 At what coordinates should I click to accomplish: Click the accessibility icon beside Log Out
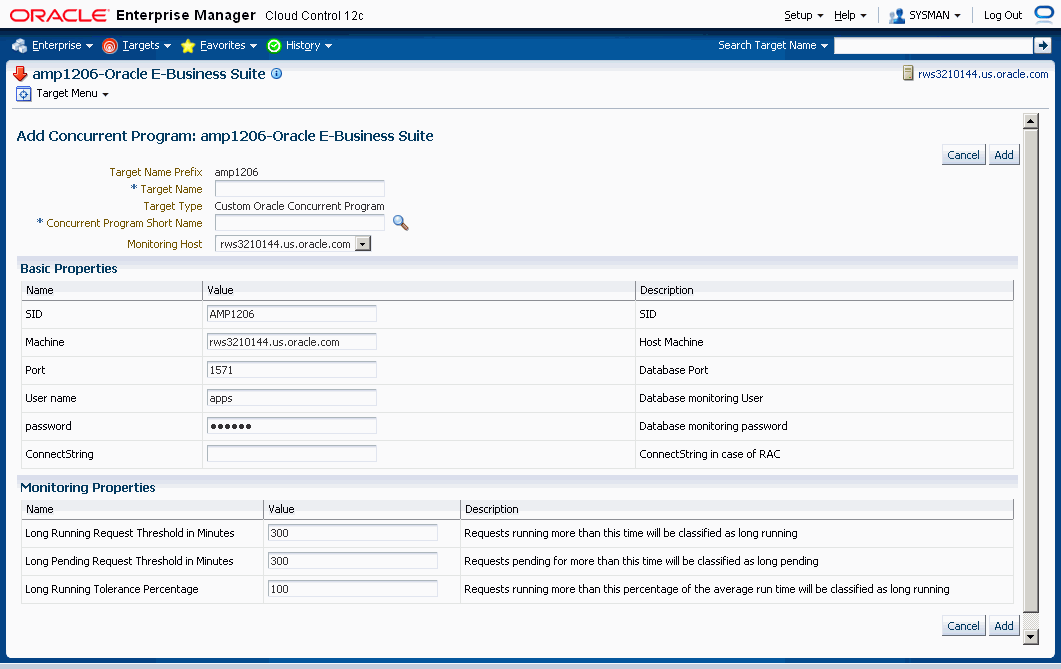(x=1044, y=14)
